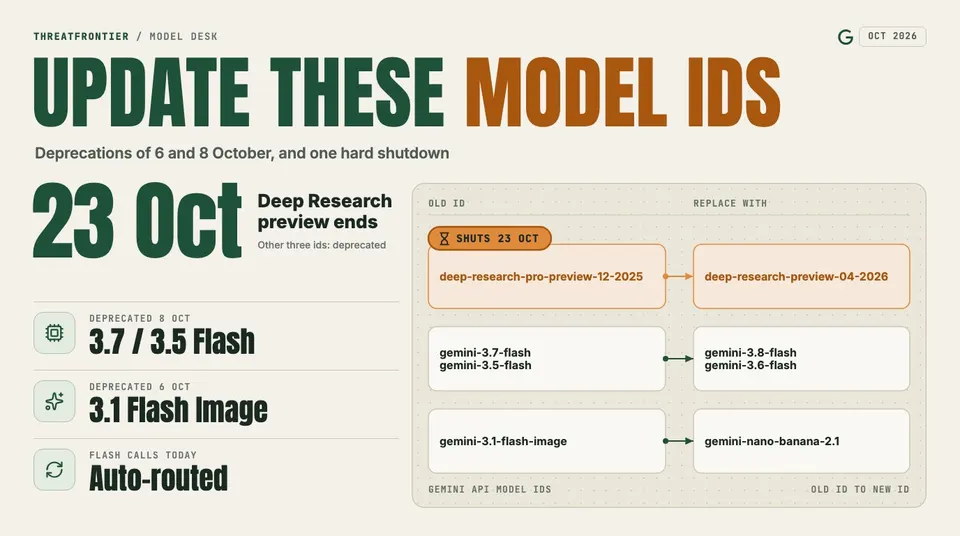Screen dimensions: 960x536
Task: Click the Deep Research preview ends text
Action: tap(324, 211)
